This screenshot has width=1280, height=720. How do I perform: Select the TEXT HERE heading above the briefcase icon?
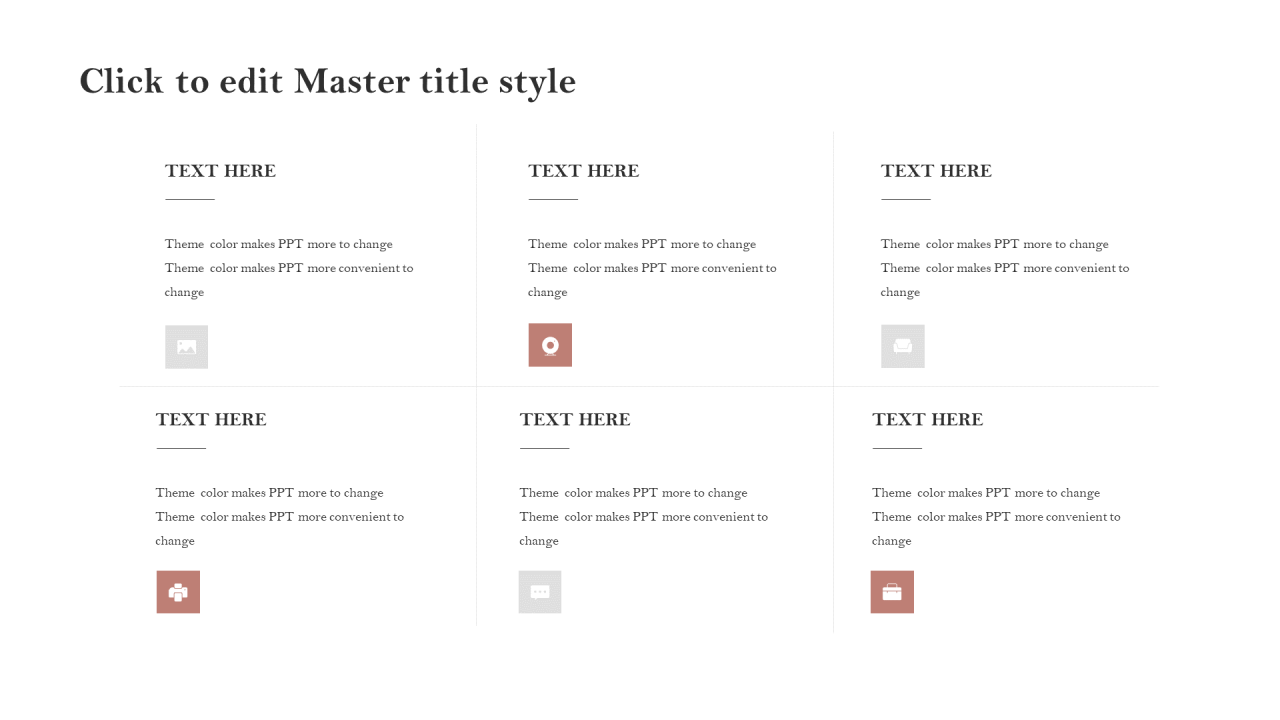click(x=927, y=419)
